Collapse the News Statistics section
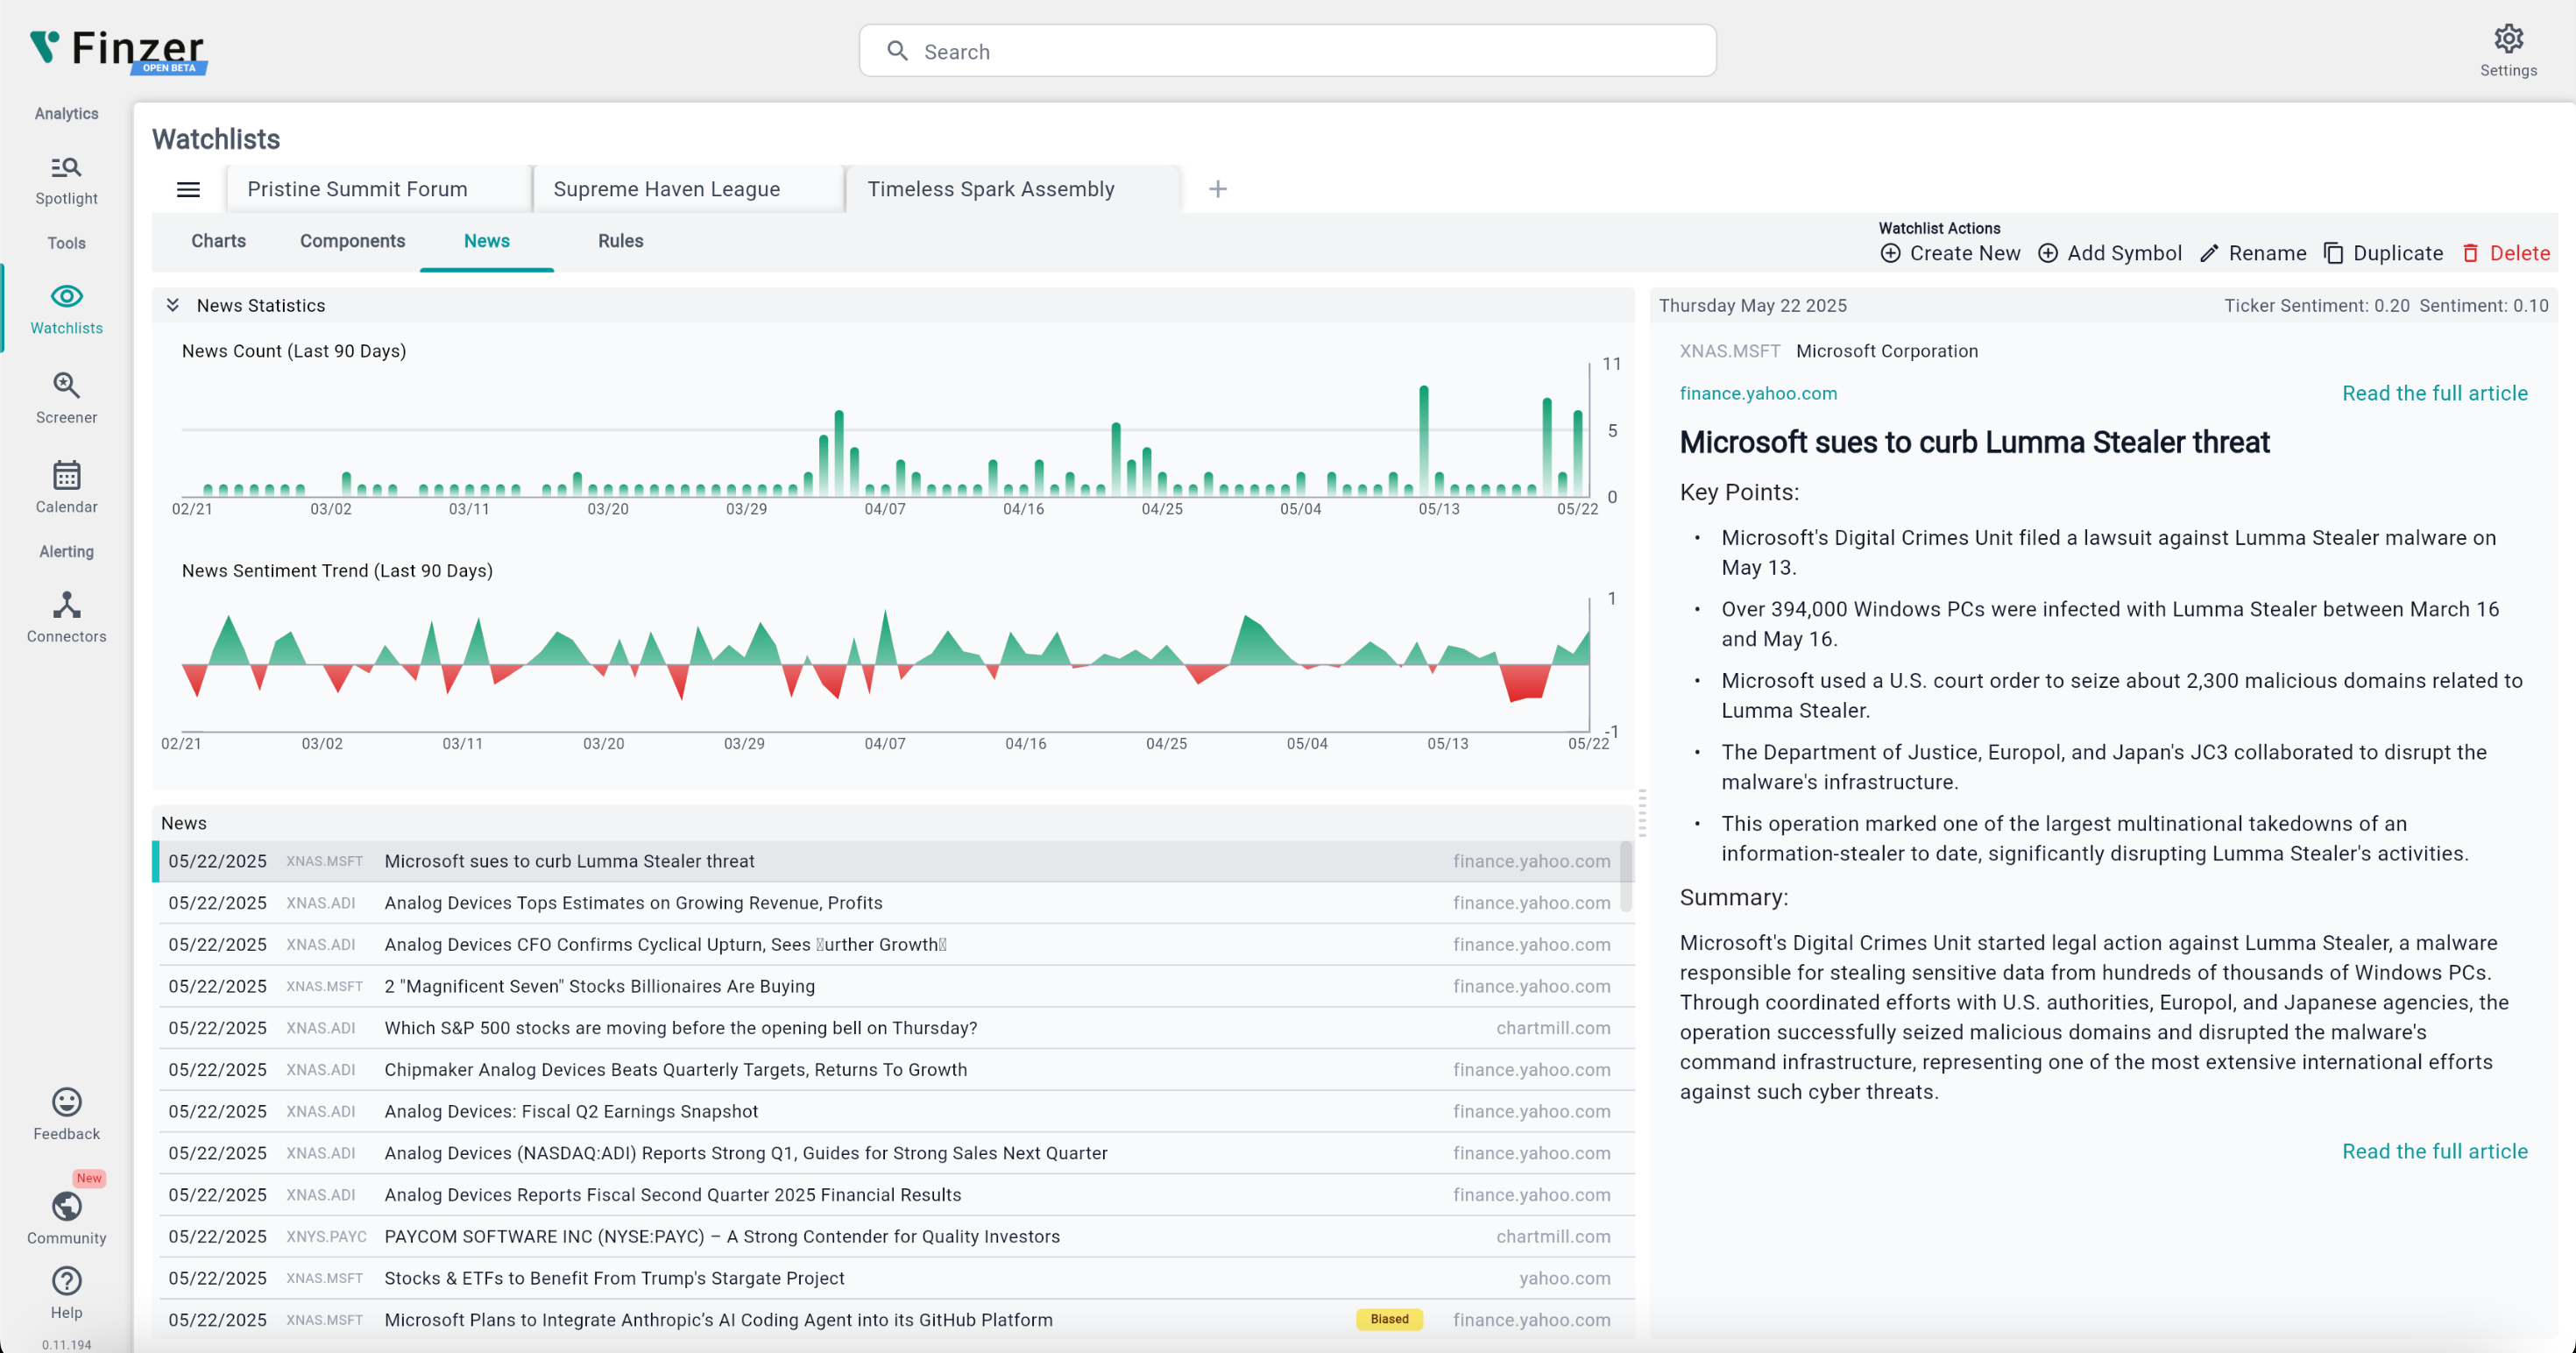Screen dimensions: 2576x1353 [173, 305]
